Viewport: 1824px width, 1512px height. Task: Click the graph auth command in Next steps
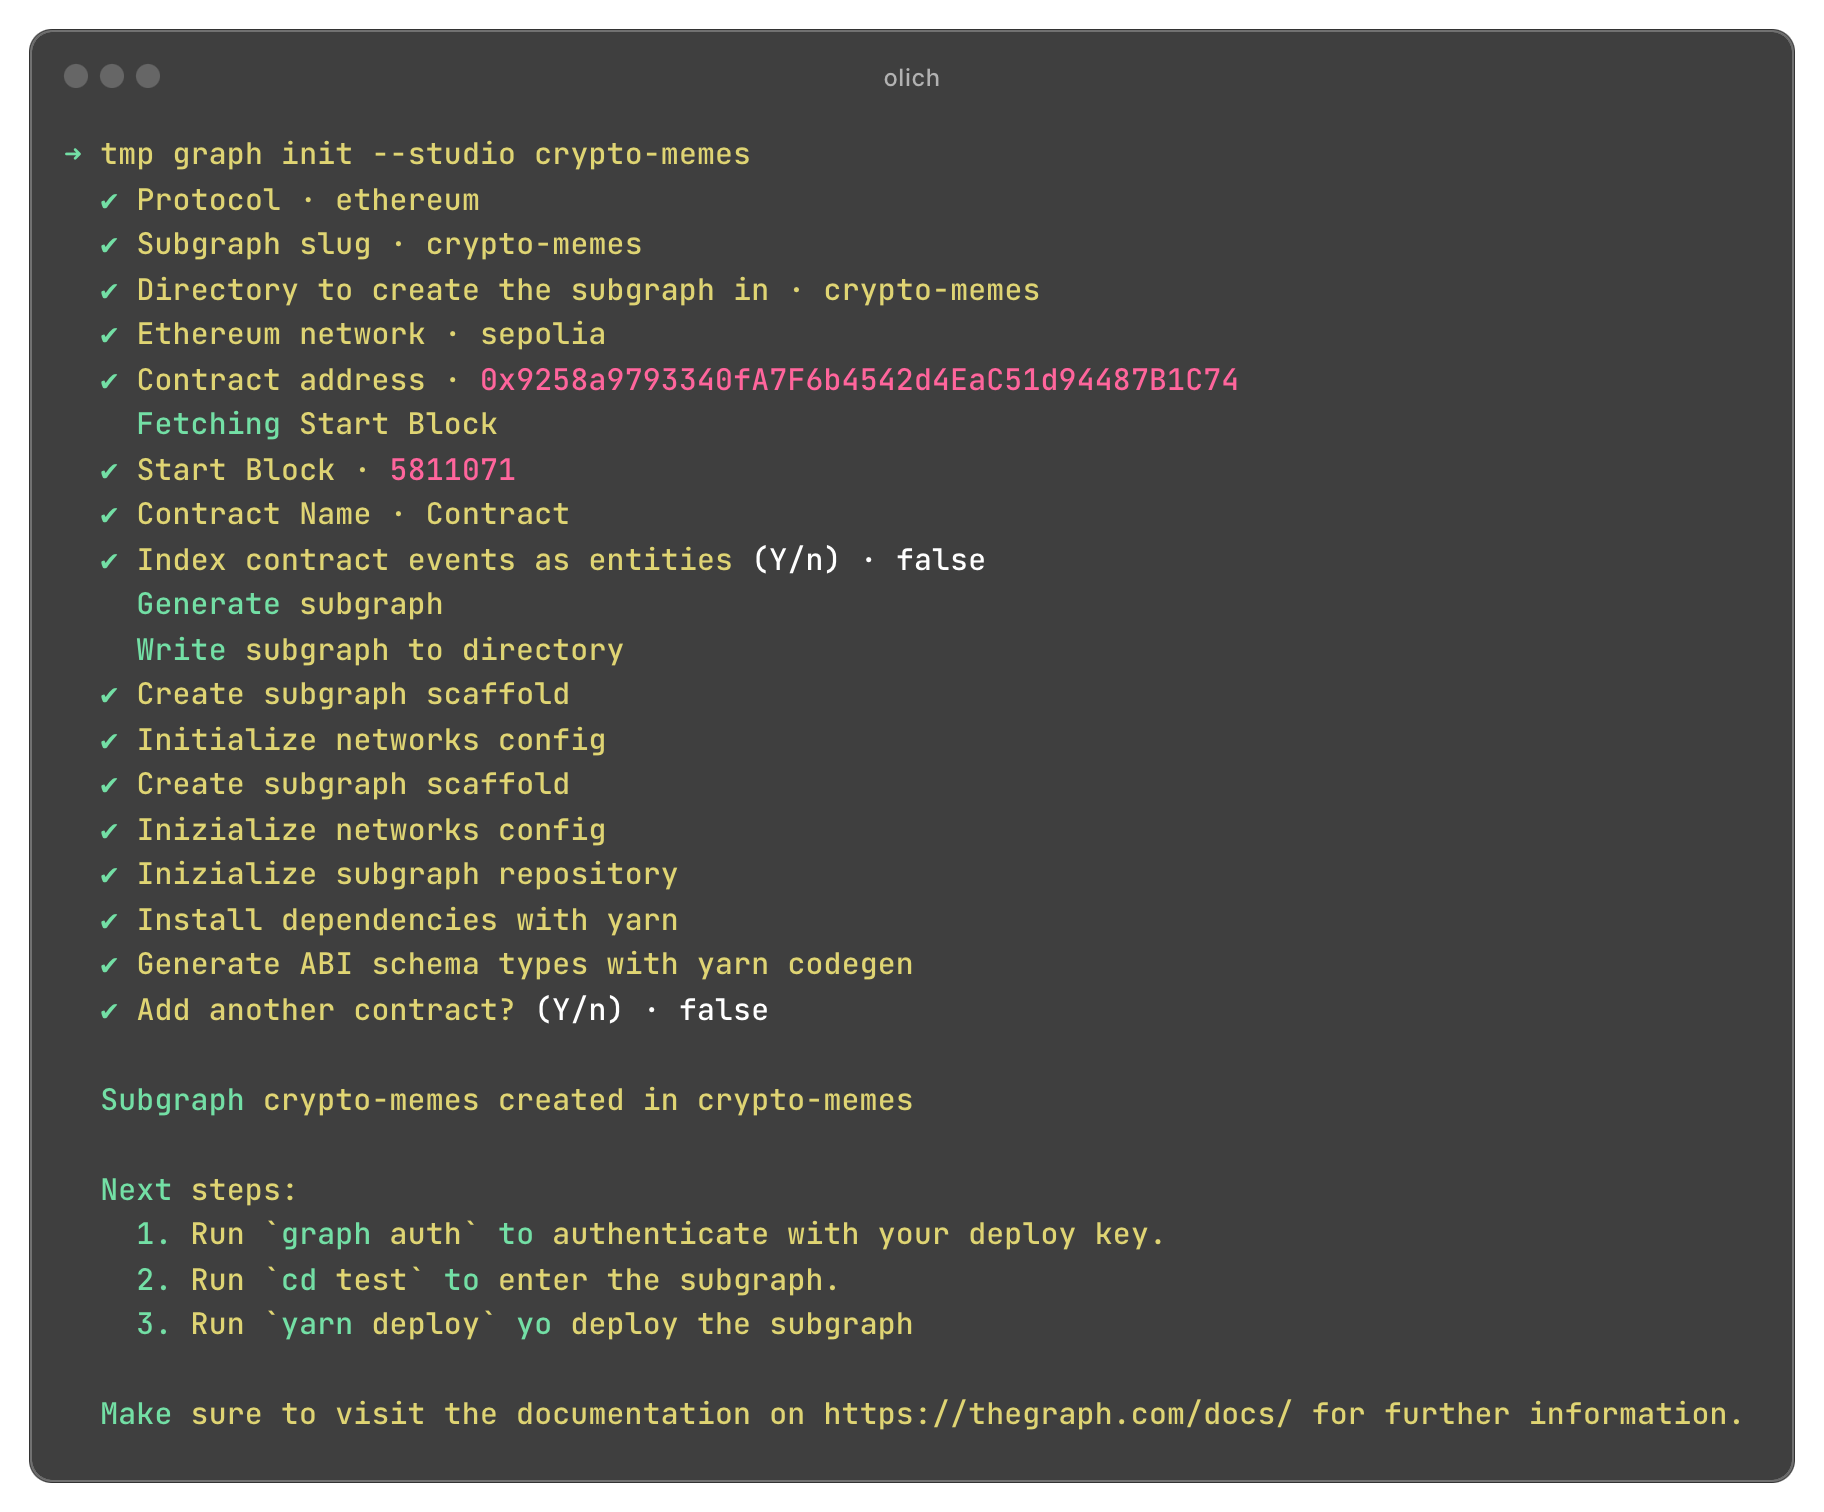[x=371, y=1234]
